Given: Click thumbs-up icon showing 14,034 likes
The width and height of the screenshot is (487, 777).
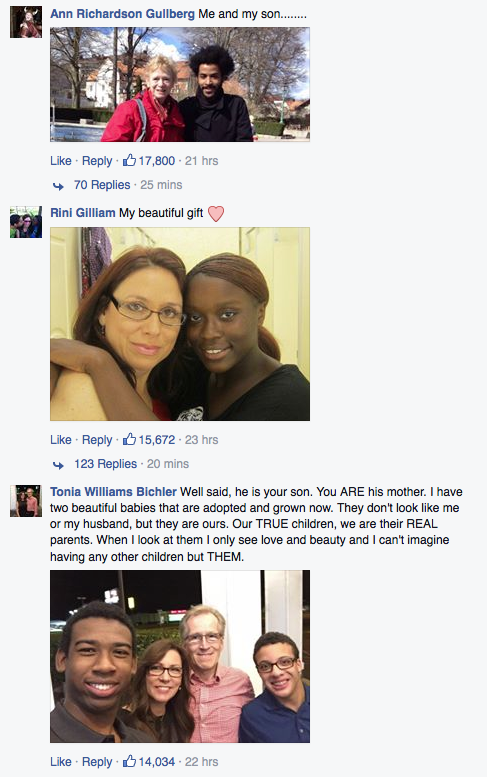Looking at the screenshot, I should pyautogui.click(x=129, y=761).
